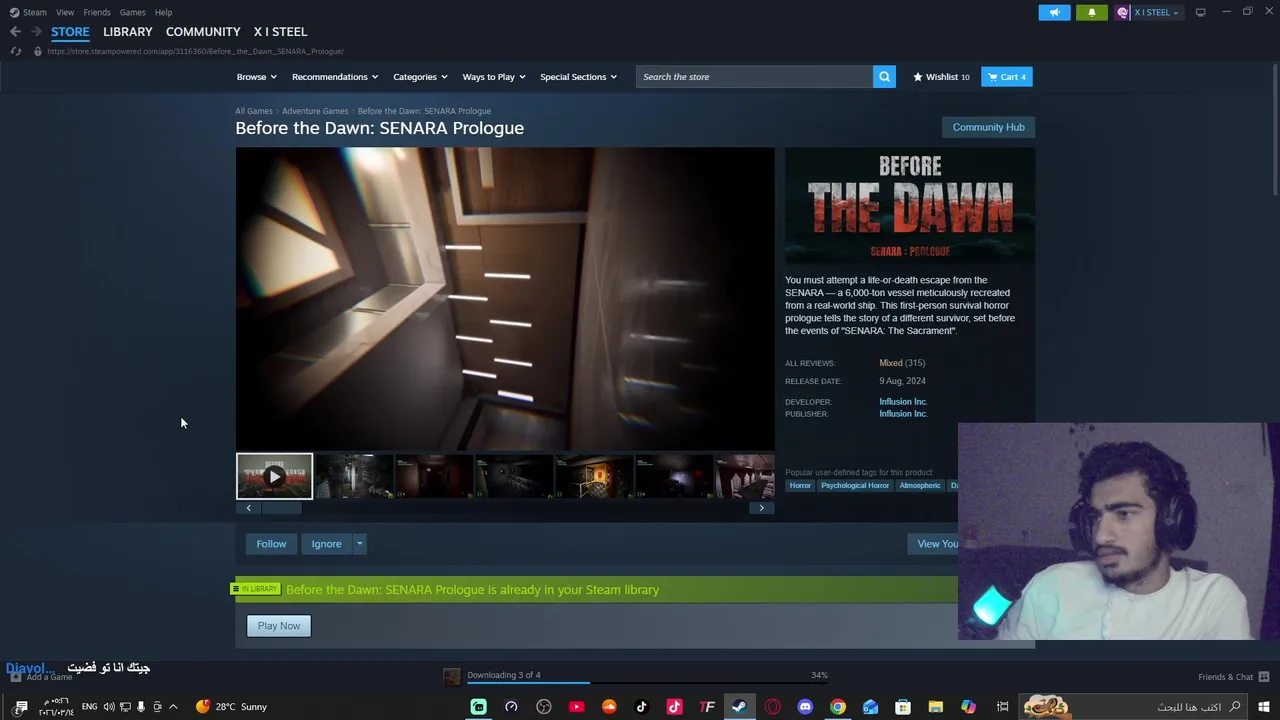Click the main trailer video player
The image size is (1280, 720).
[505, 299]
